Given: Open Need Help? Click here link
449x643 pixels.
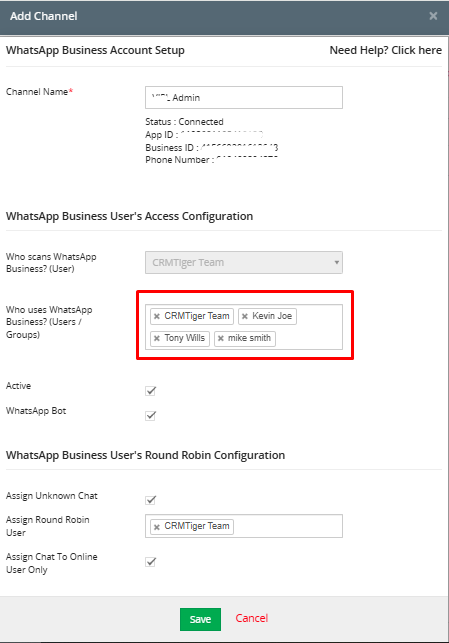Looking at the screenshot, I should coord(385,50).
